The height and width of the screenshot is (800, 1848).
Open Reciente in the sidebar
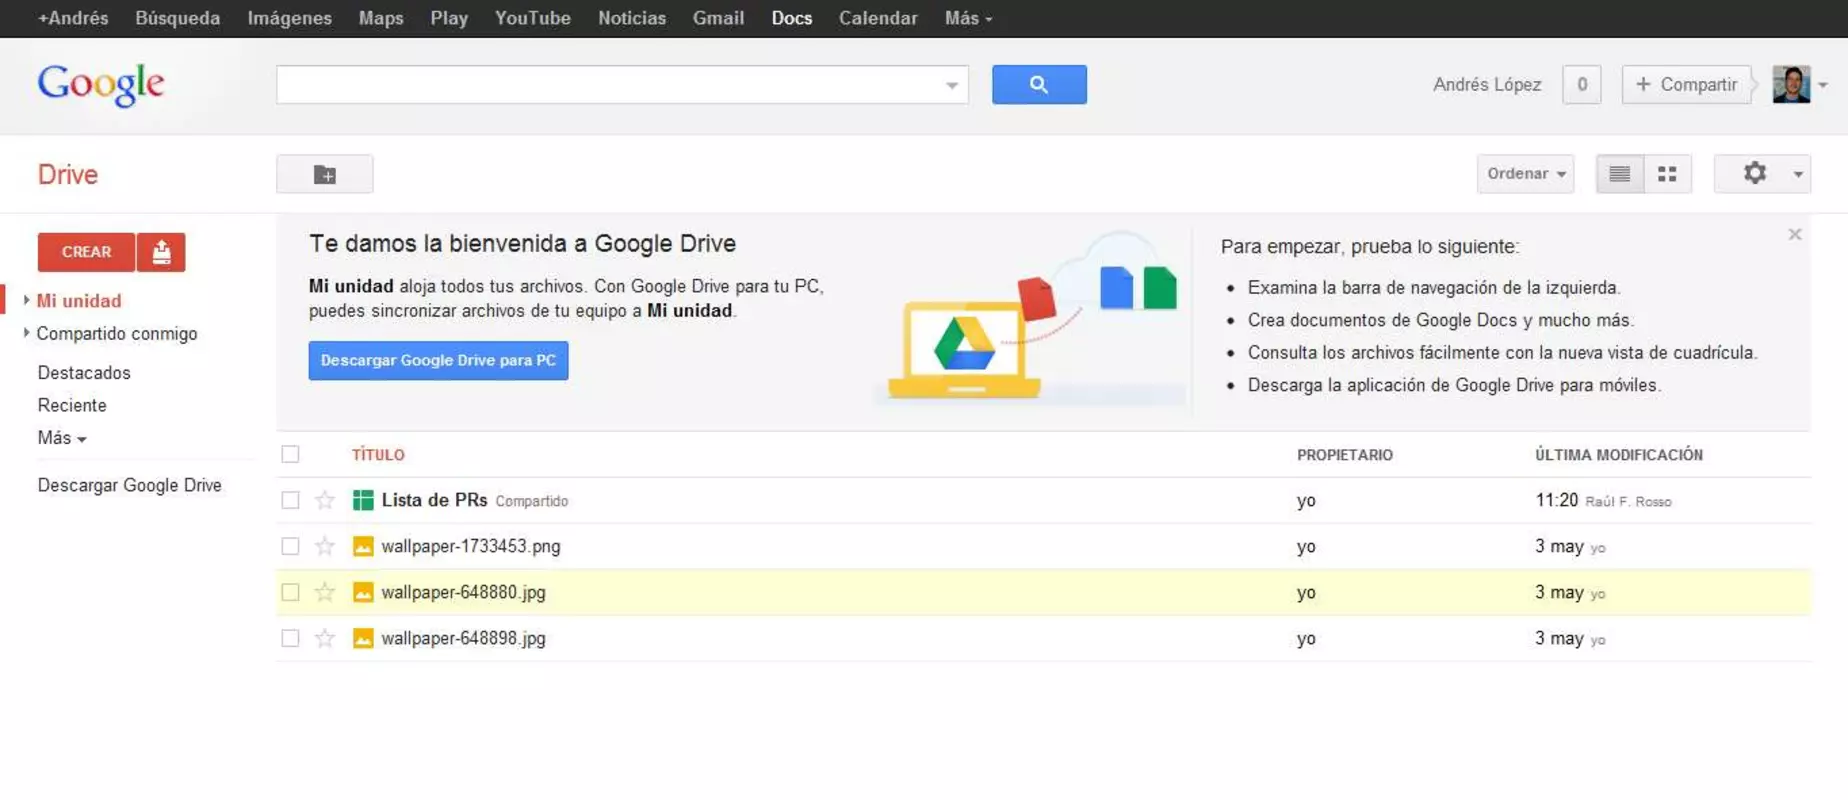coord(72,405)
